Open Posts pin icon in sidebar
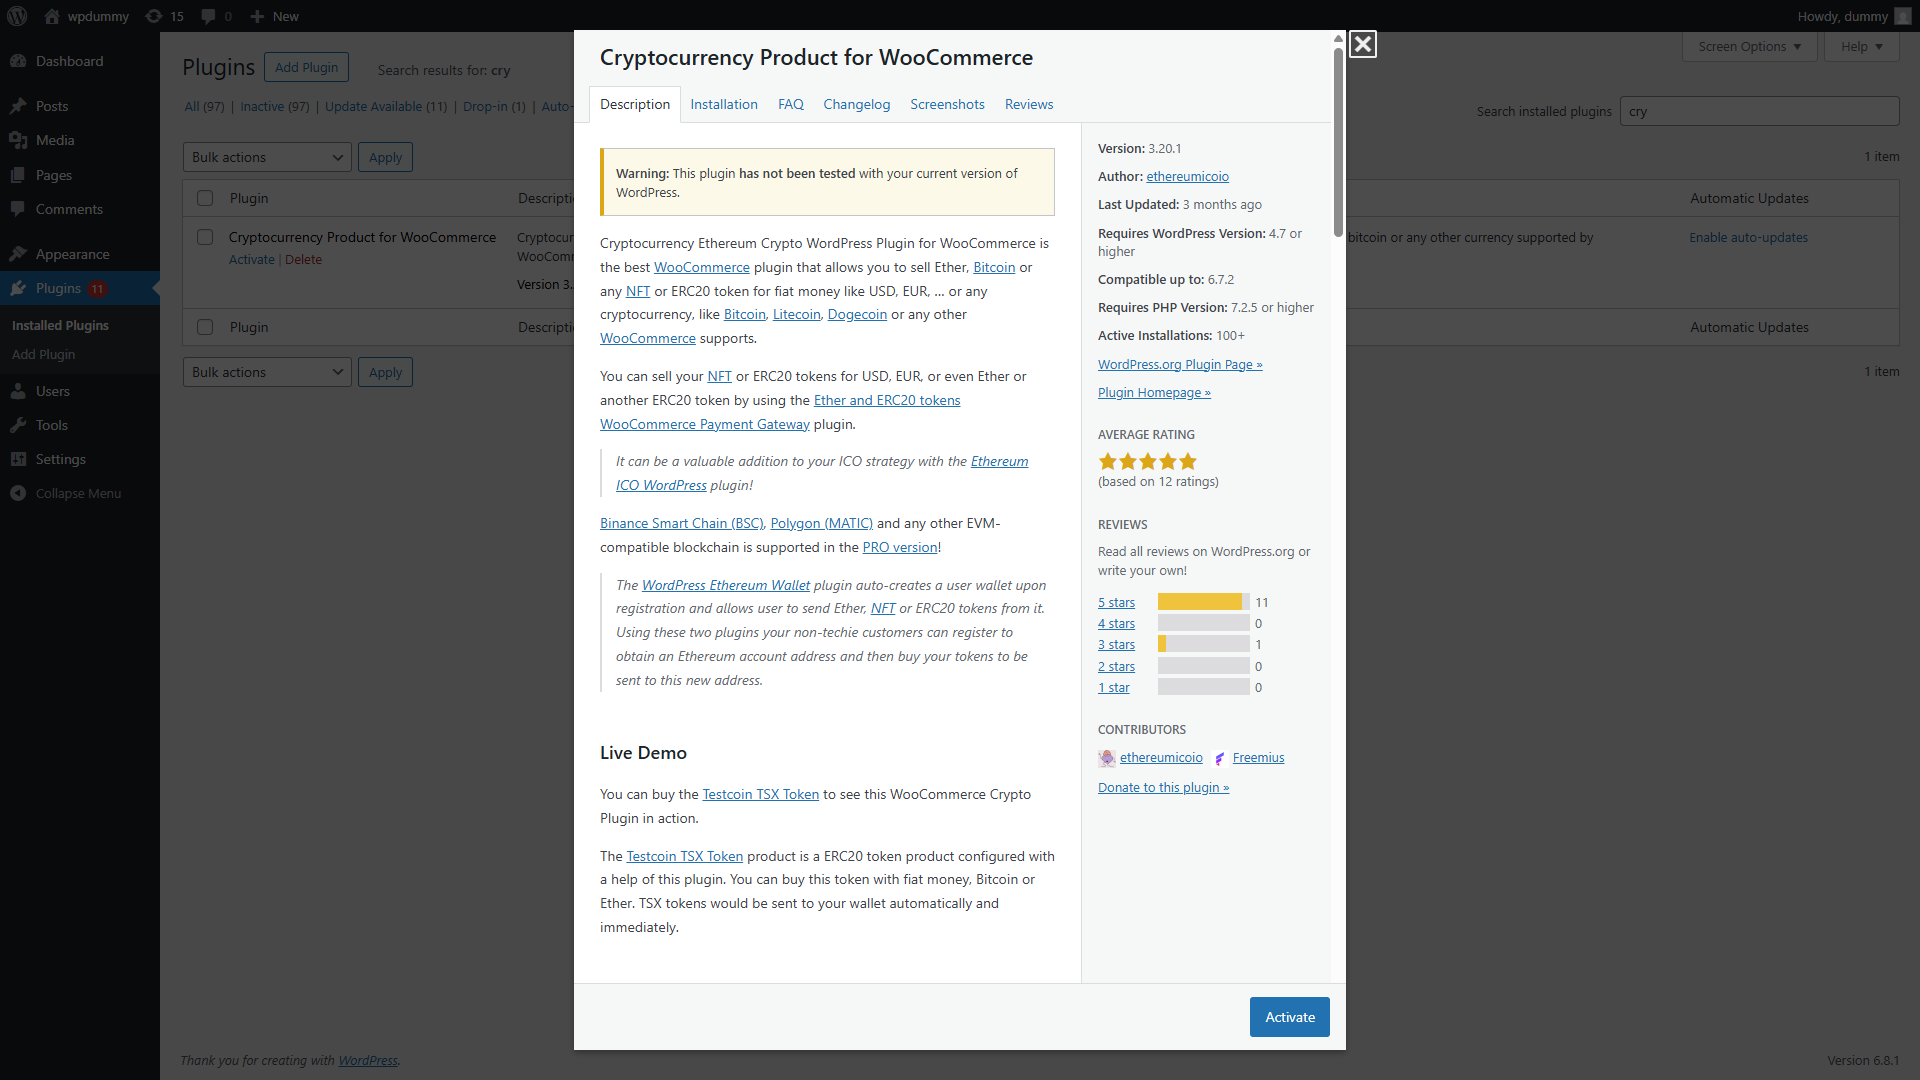Image resolution: width=1920 pixels, height=1080 pixels. 18,106
